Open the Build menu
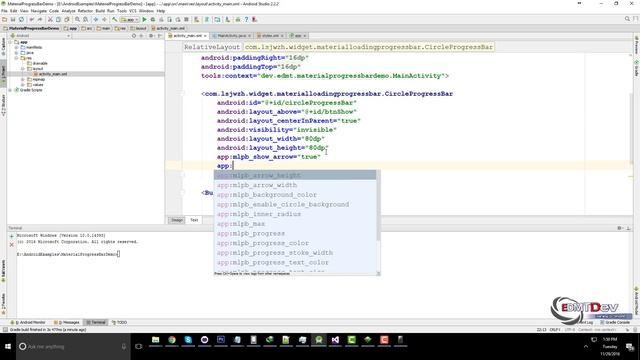 tap(100, 11)
